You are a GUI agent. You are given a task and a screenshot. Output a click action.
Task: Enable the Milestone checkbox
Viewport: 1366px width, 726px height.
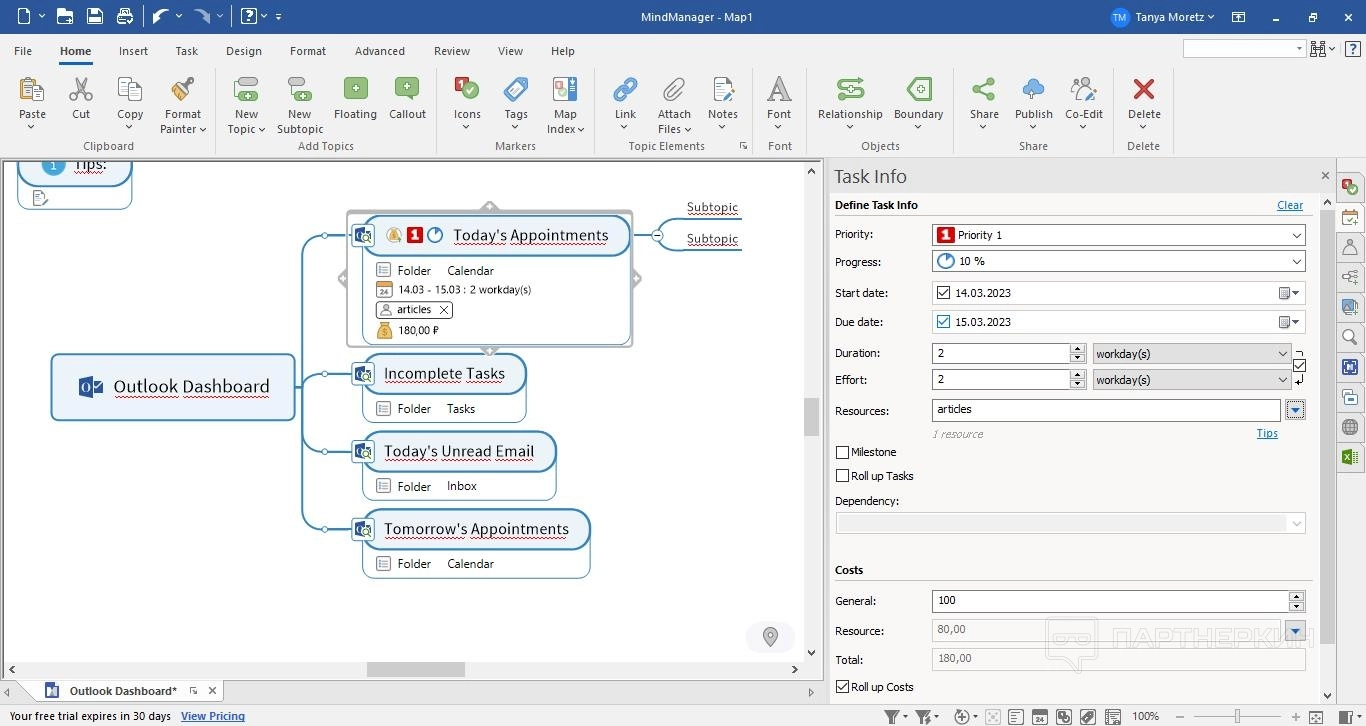843,452
